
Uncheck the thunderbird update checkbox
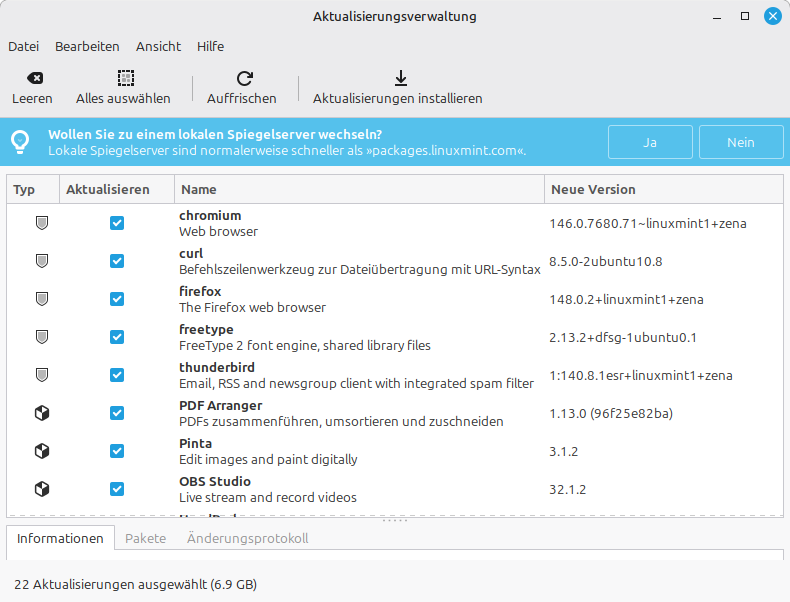117,375
